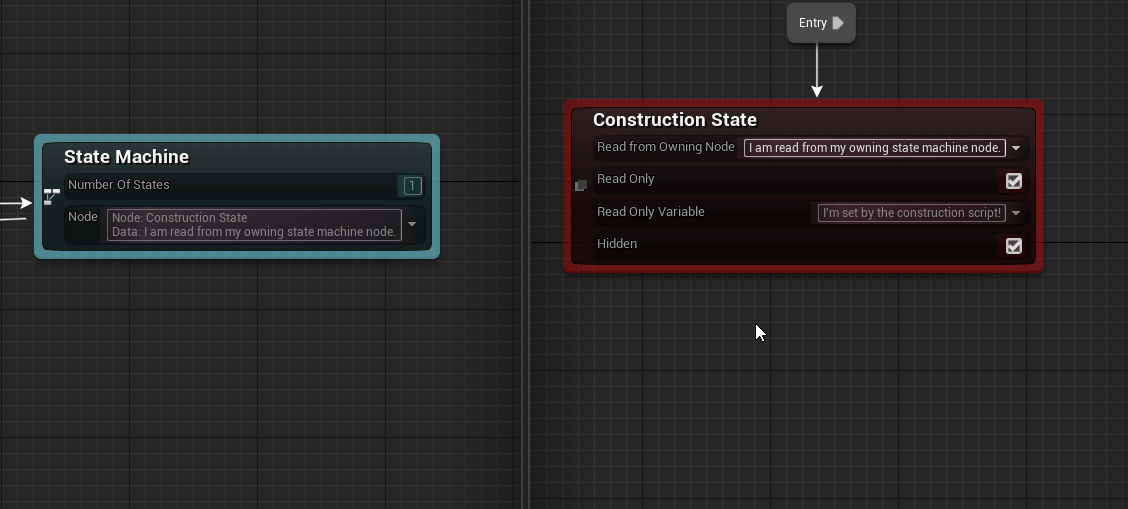Screen dimensions: 1128x509
Task: Expand the Node dropdown in State Machine
Action: click(412, 225)
